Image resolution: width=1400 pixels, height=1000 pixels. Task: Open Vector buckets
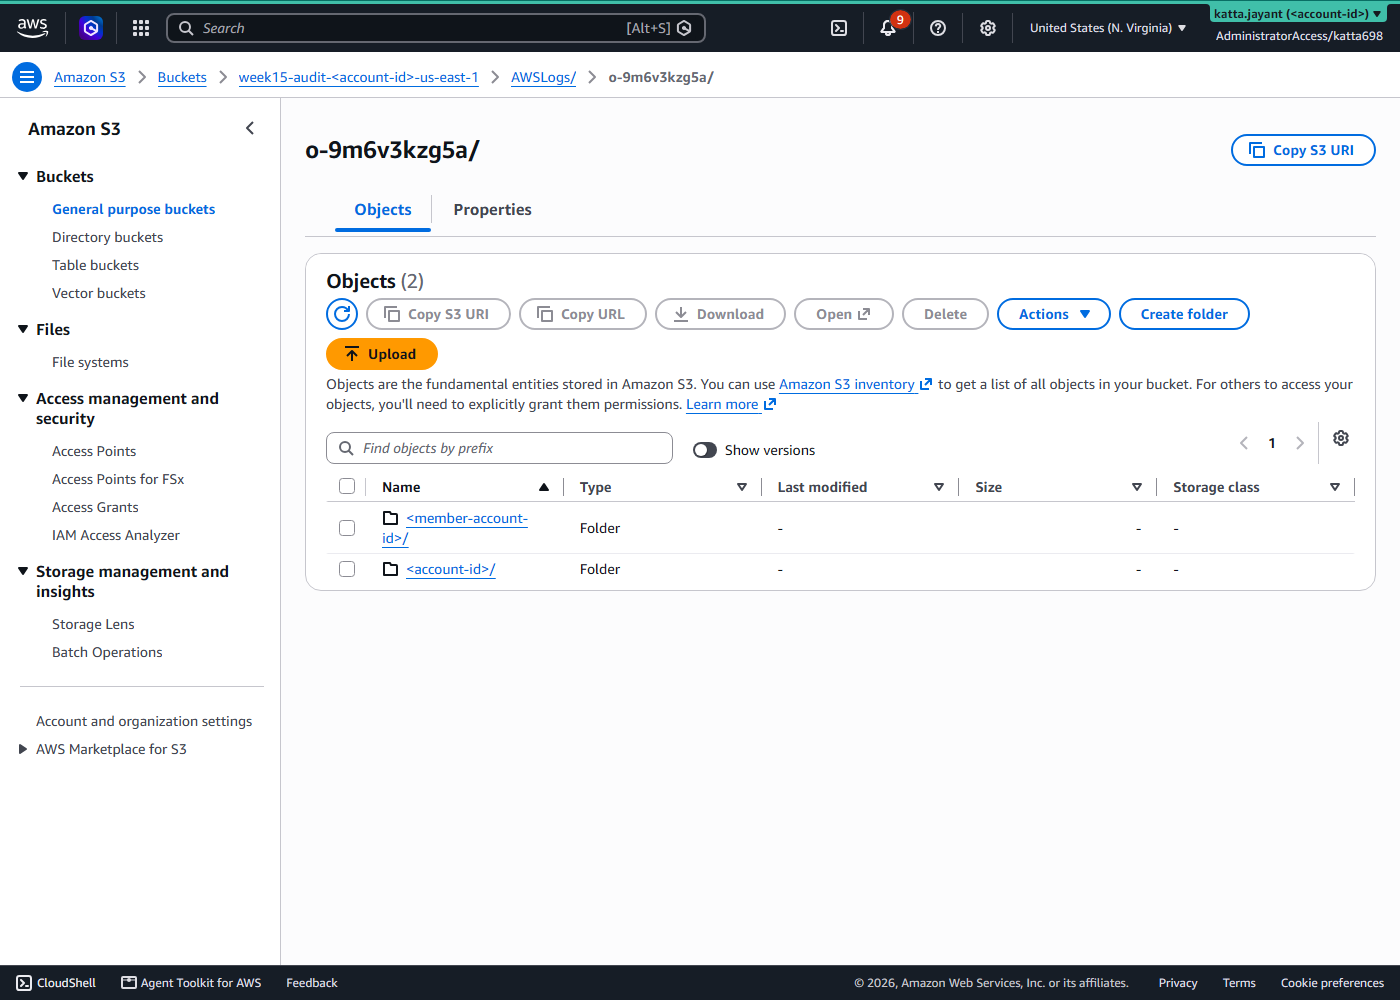[99, 293]
